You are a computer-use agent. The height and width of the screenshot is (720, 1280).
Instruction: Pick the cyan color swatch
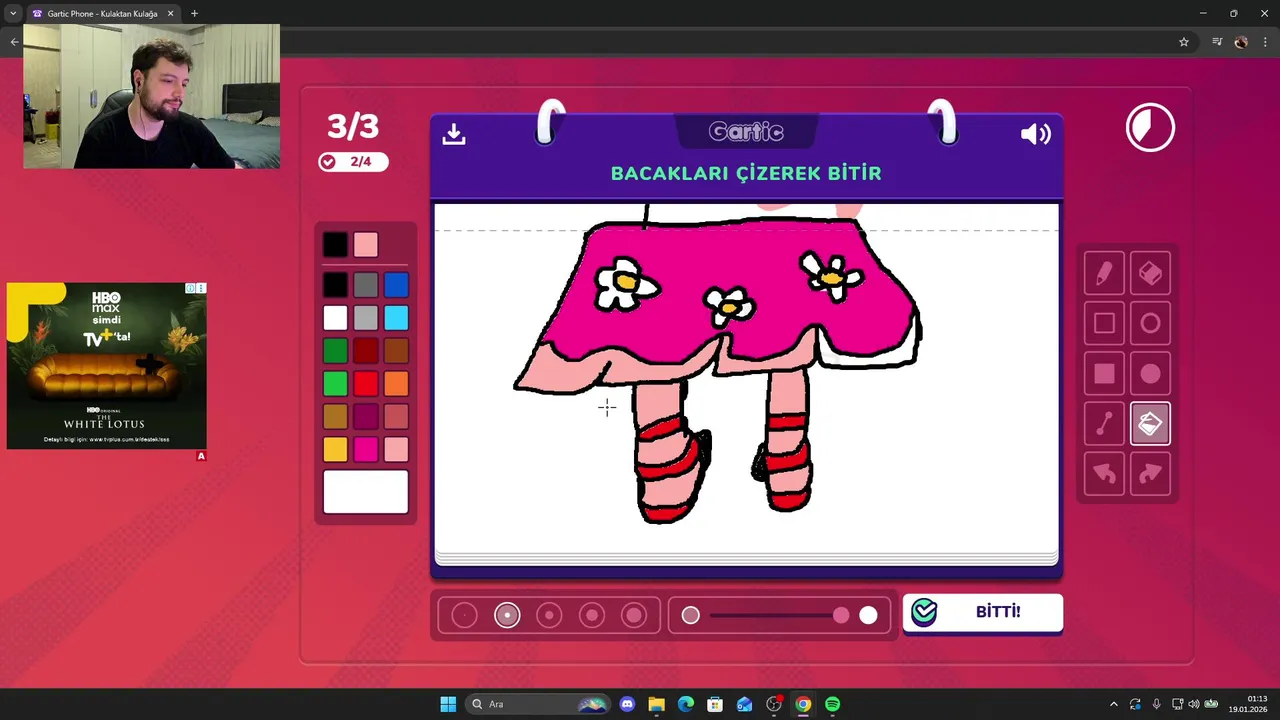pos(396,319)
